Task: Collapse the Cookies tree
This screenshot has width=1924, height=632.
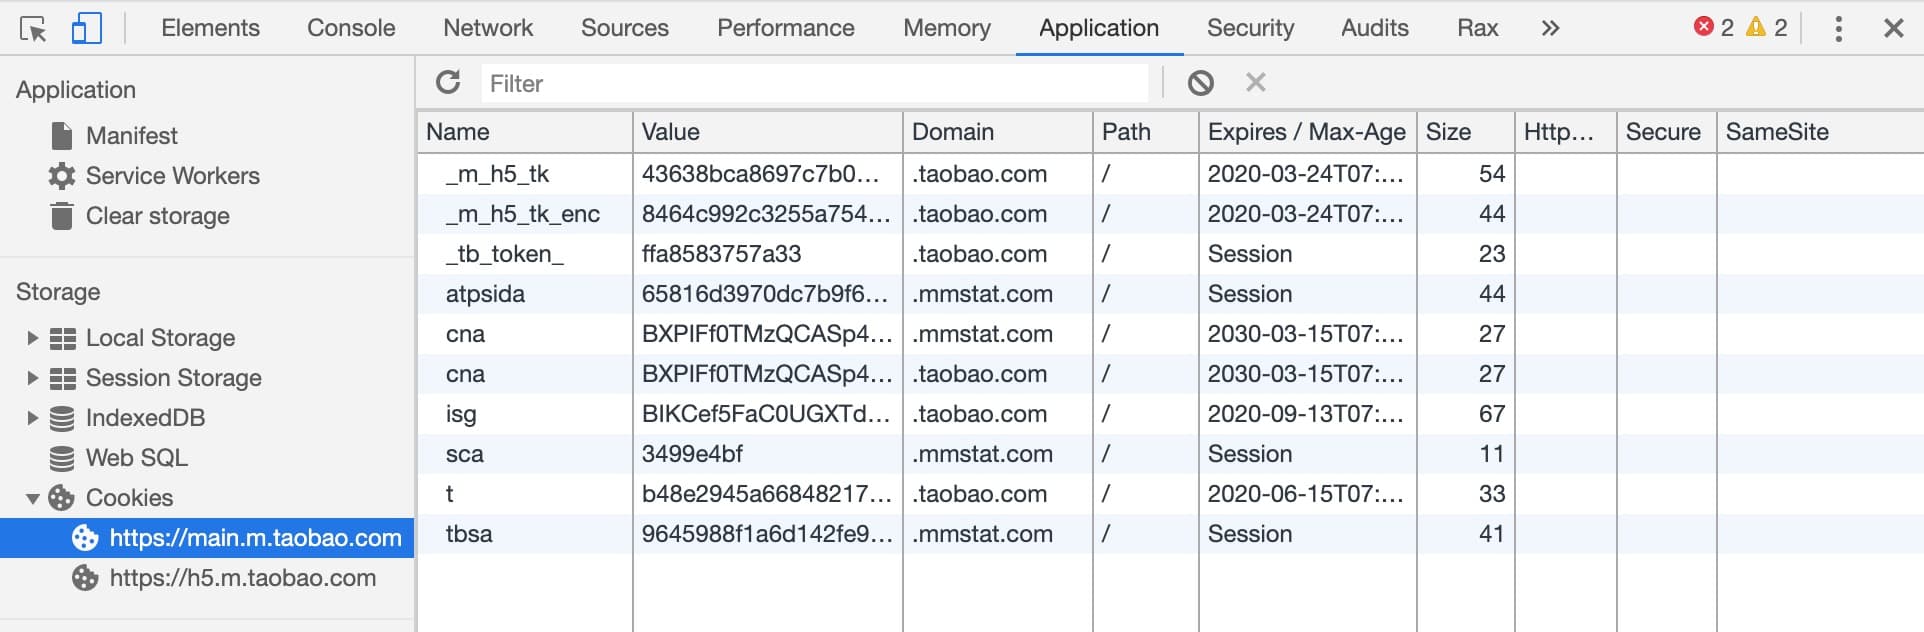Action: [x=32, y=498]
